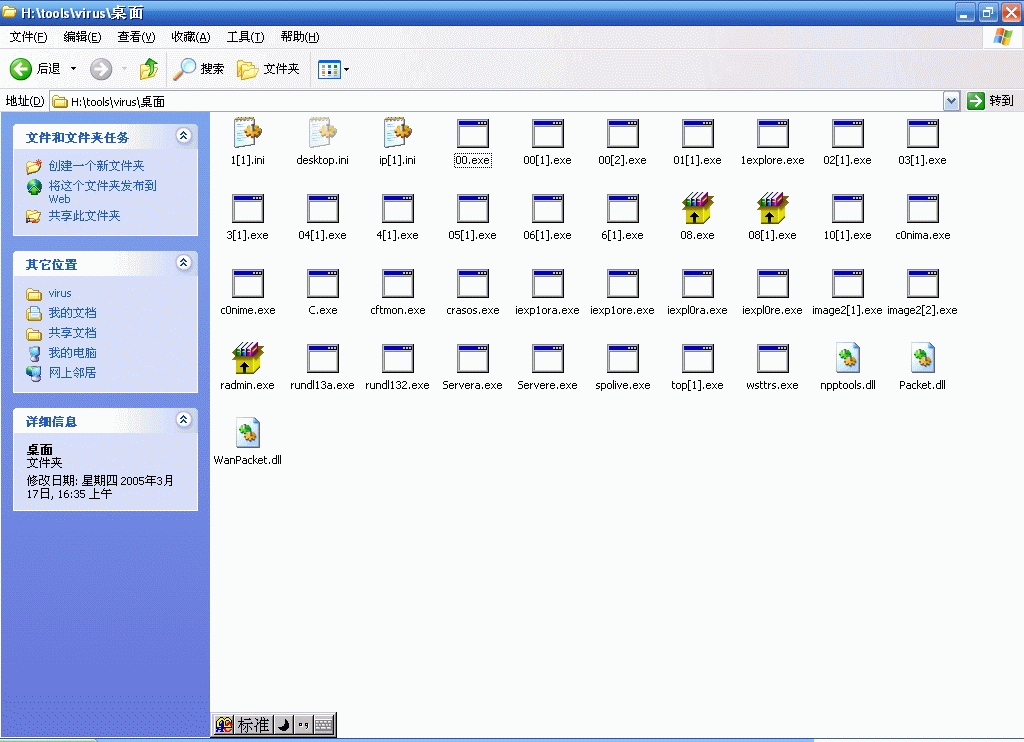Image resolution: width=1024 pixels, height=742 pixels.
Task: Collapse the 其它位置 panel
Action: pyautogui.click(x=184, y=263)
